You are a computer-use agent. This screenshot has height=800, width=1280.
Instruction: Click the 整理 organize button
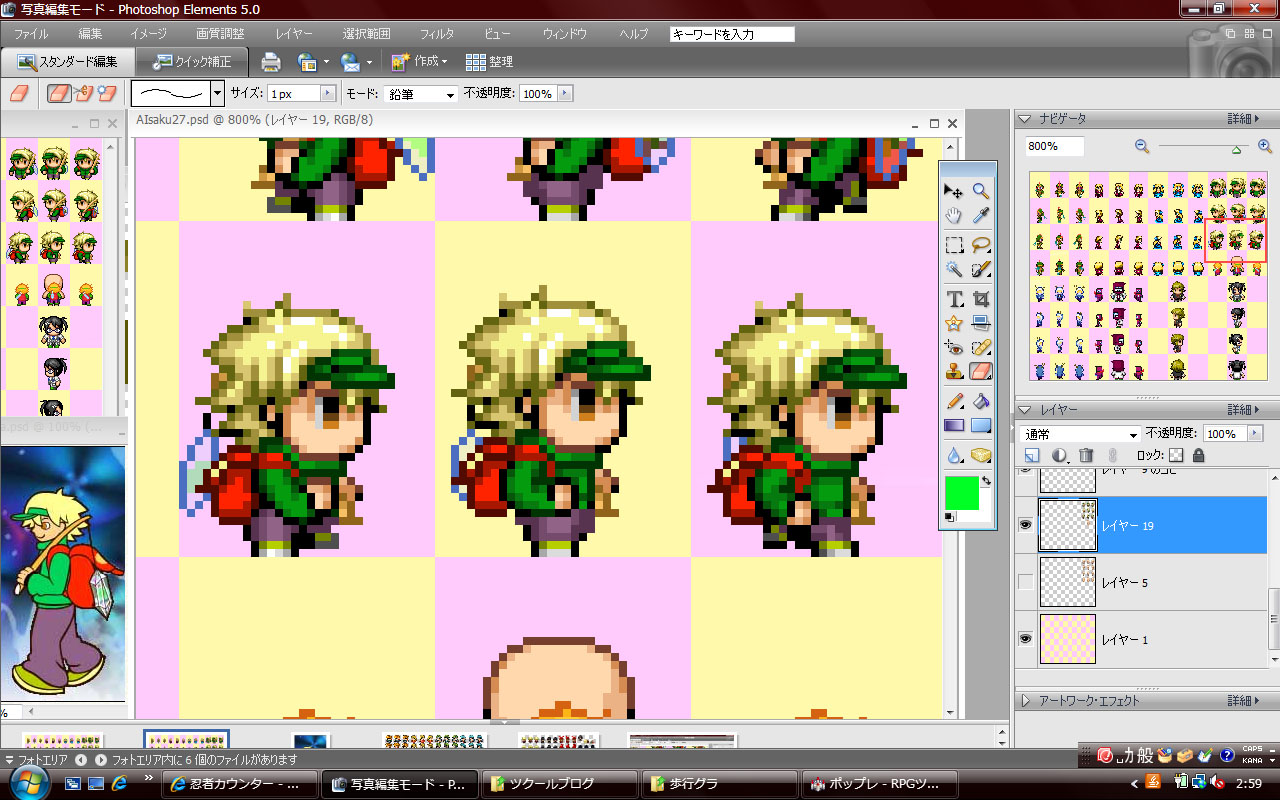tap(490, 62)
